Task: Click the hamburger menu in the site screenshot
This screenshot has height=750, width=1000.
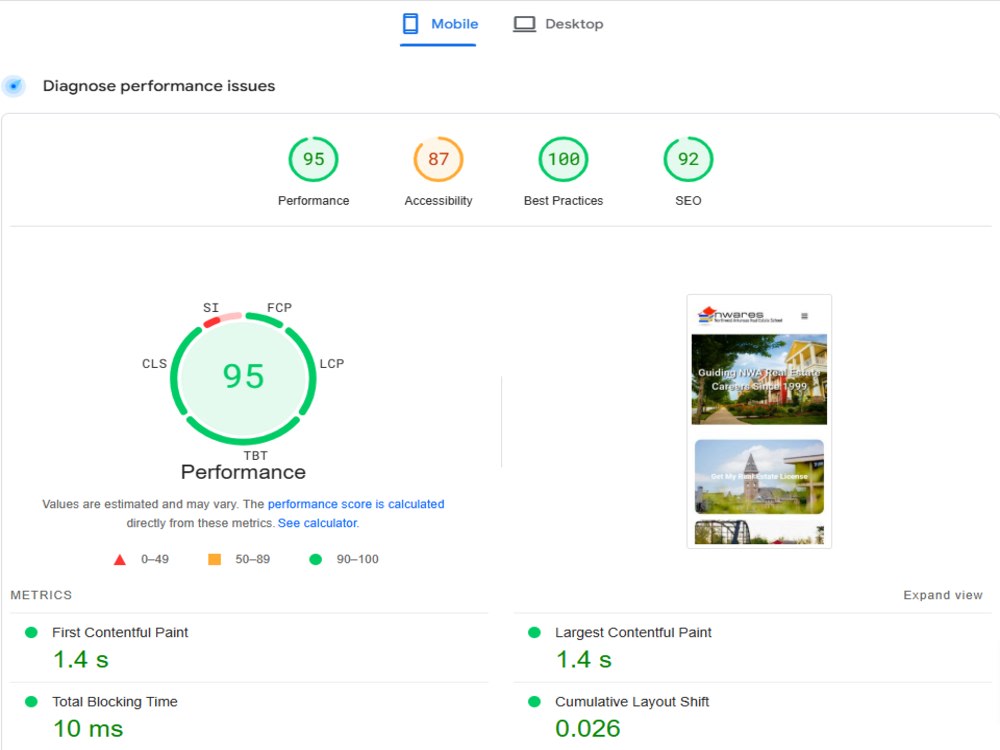Action: click(x=804, y=316)
